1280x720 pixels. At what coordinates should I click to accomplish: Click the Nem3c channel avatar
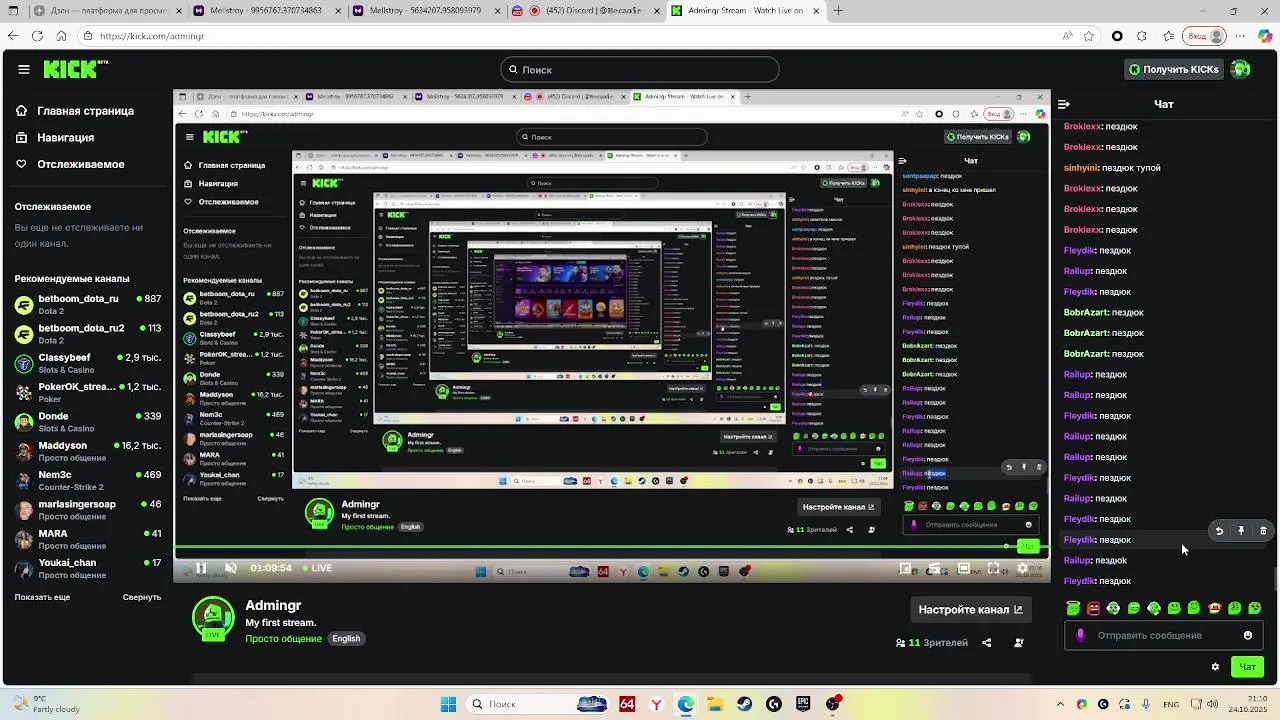(x=23, y=480)
